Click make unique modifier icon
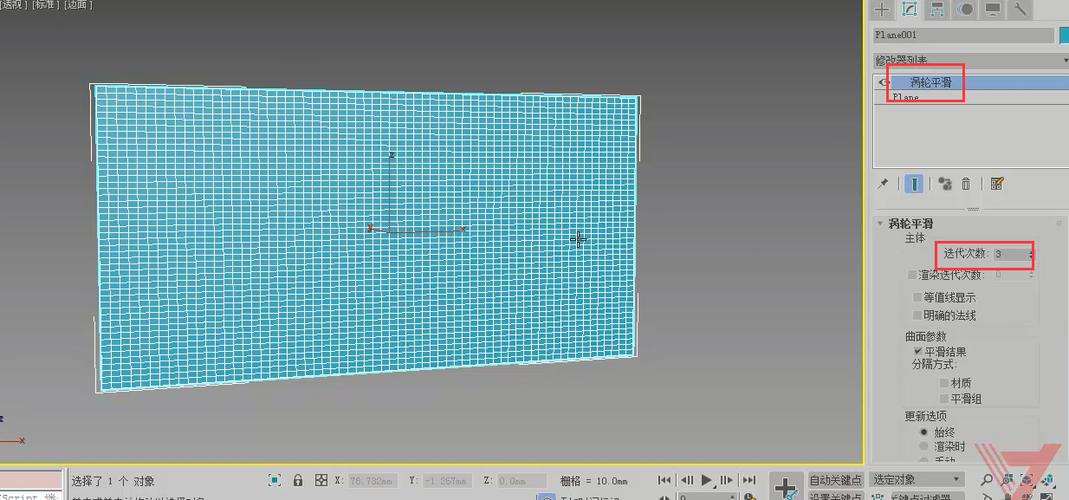This screenshot has height=500, width=1069. tap(944, 184)
